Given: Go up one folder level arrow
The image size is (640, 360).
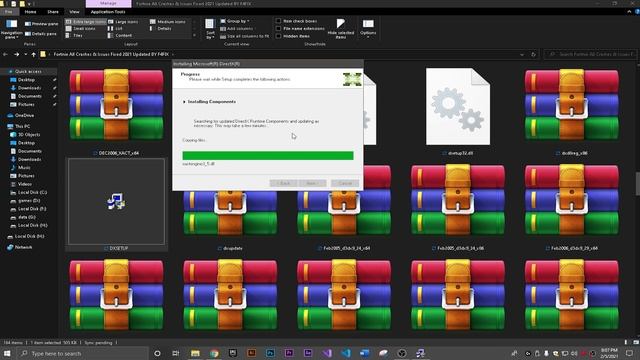Looking at the screenshot, I should [33, 54].
